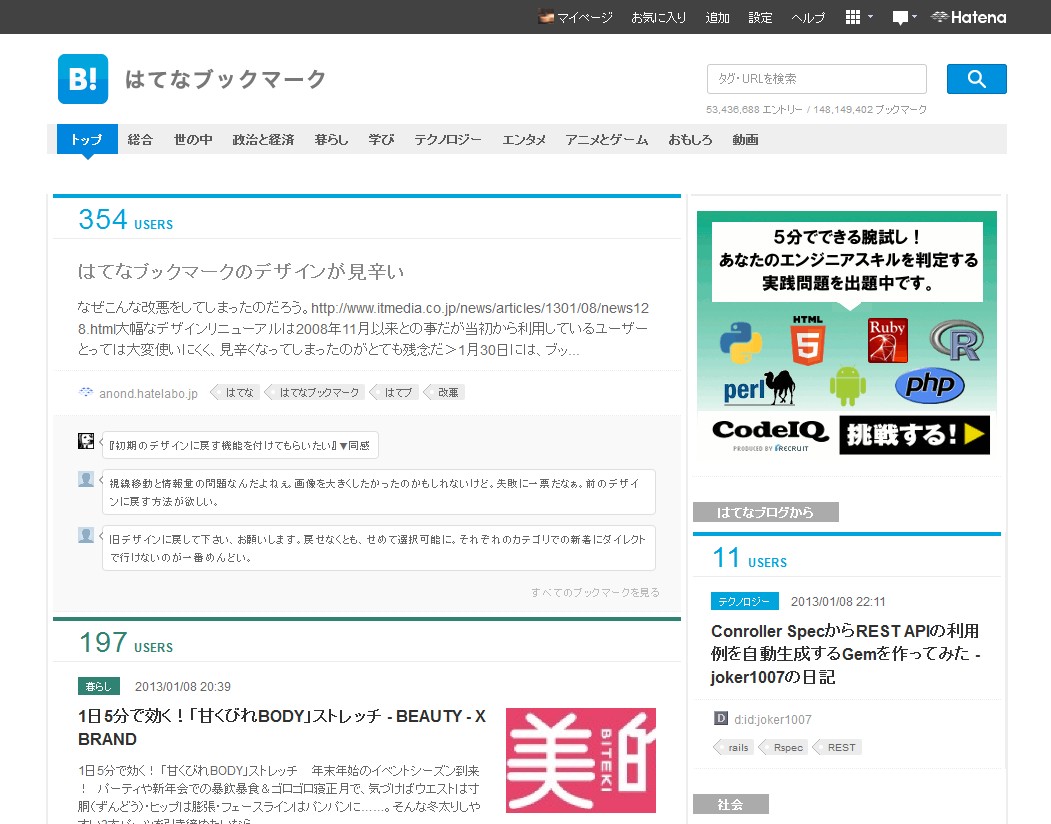Click the REST tag
Viewport: 1051px width, 824px height.
tap(837, 748)
